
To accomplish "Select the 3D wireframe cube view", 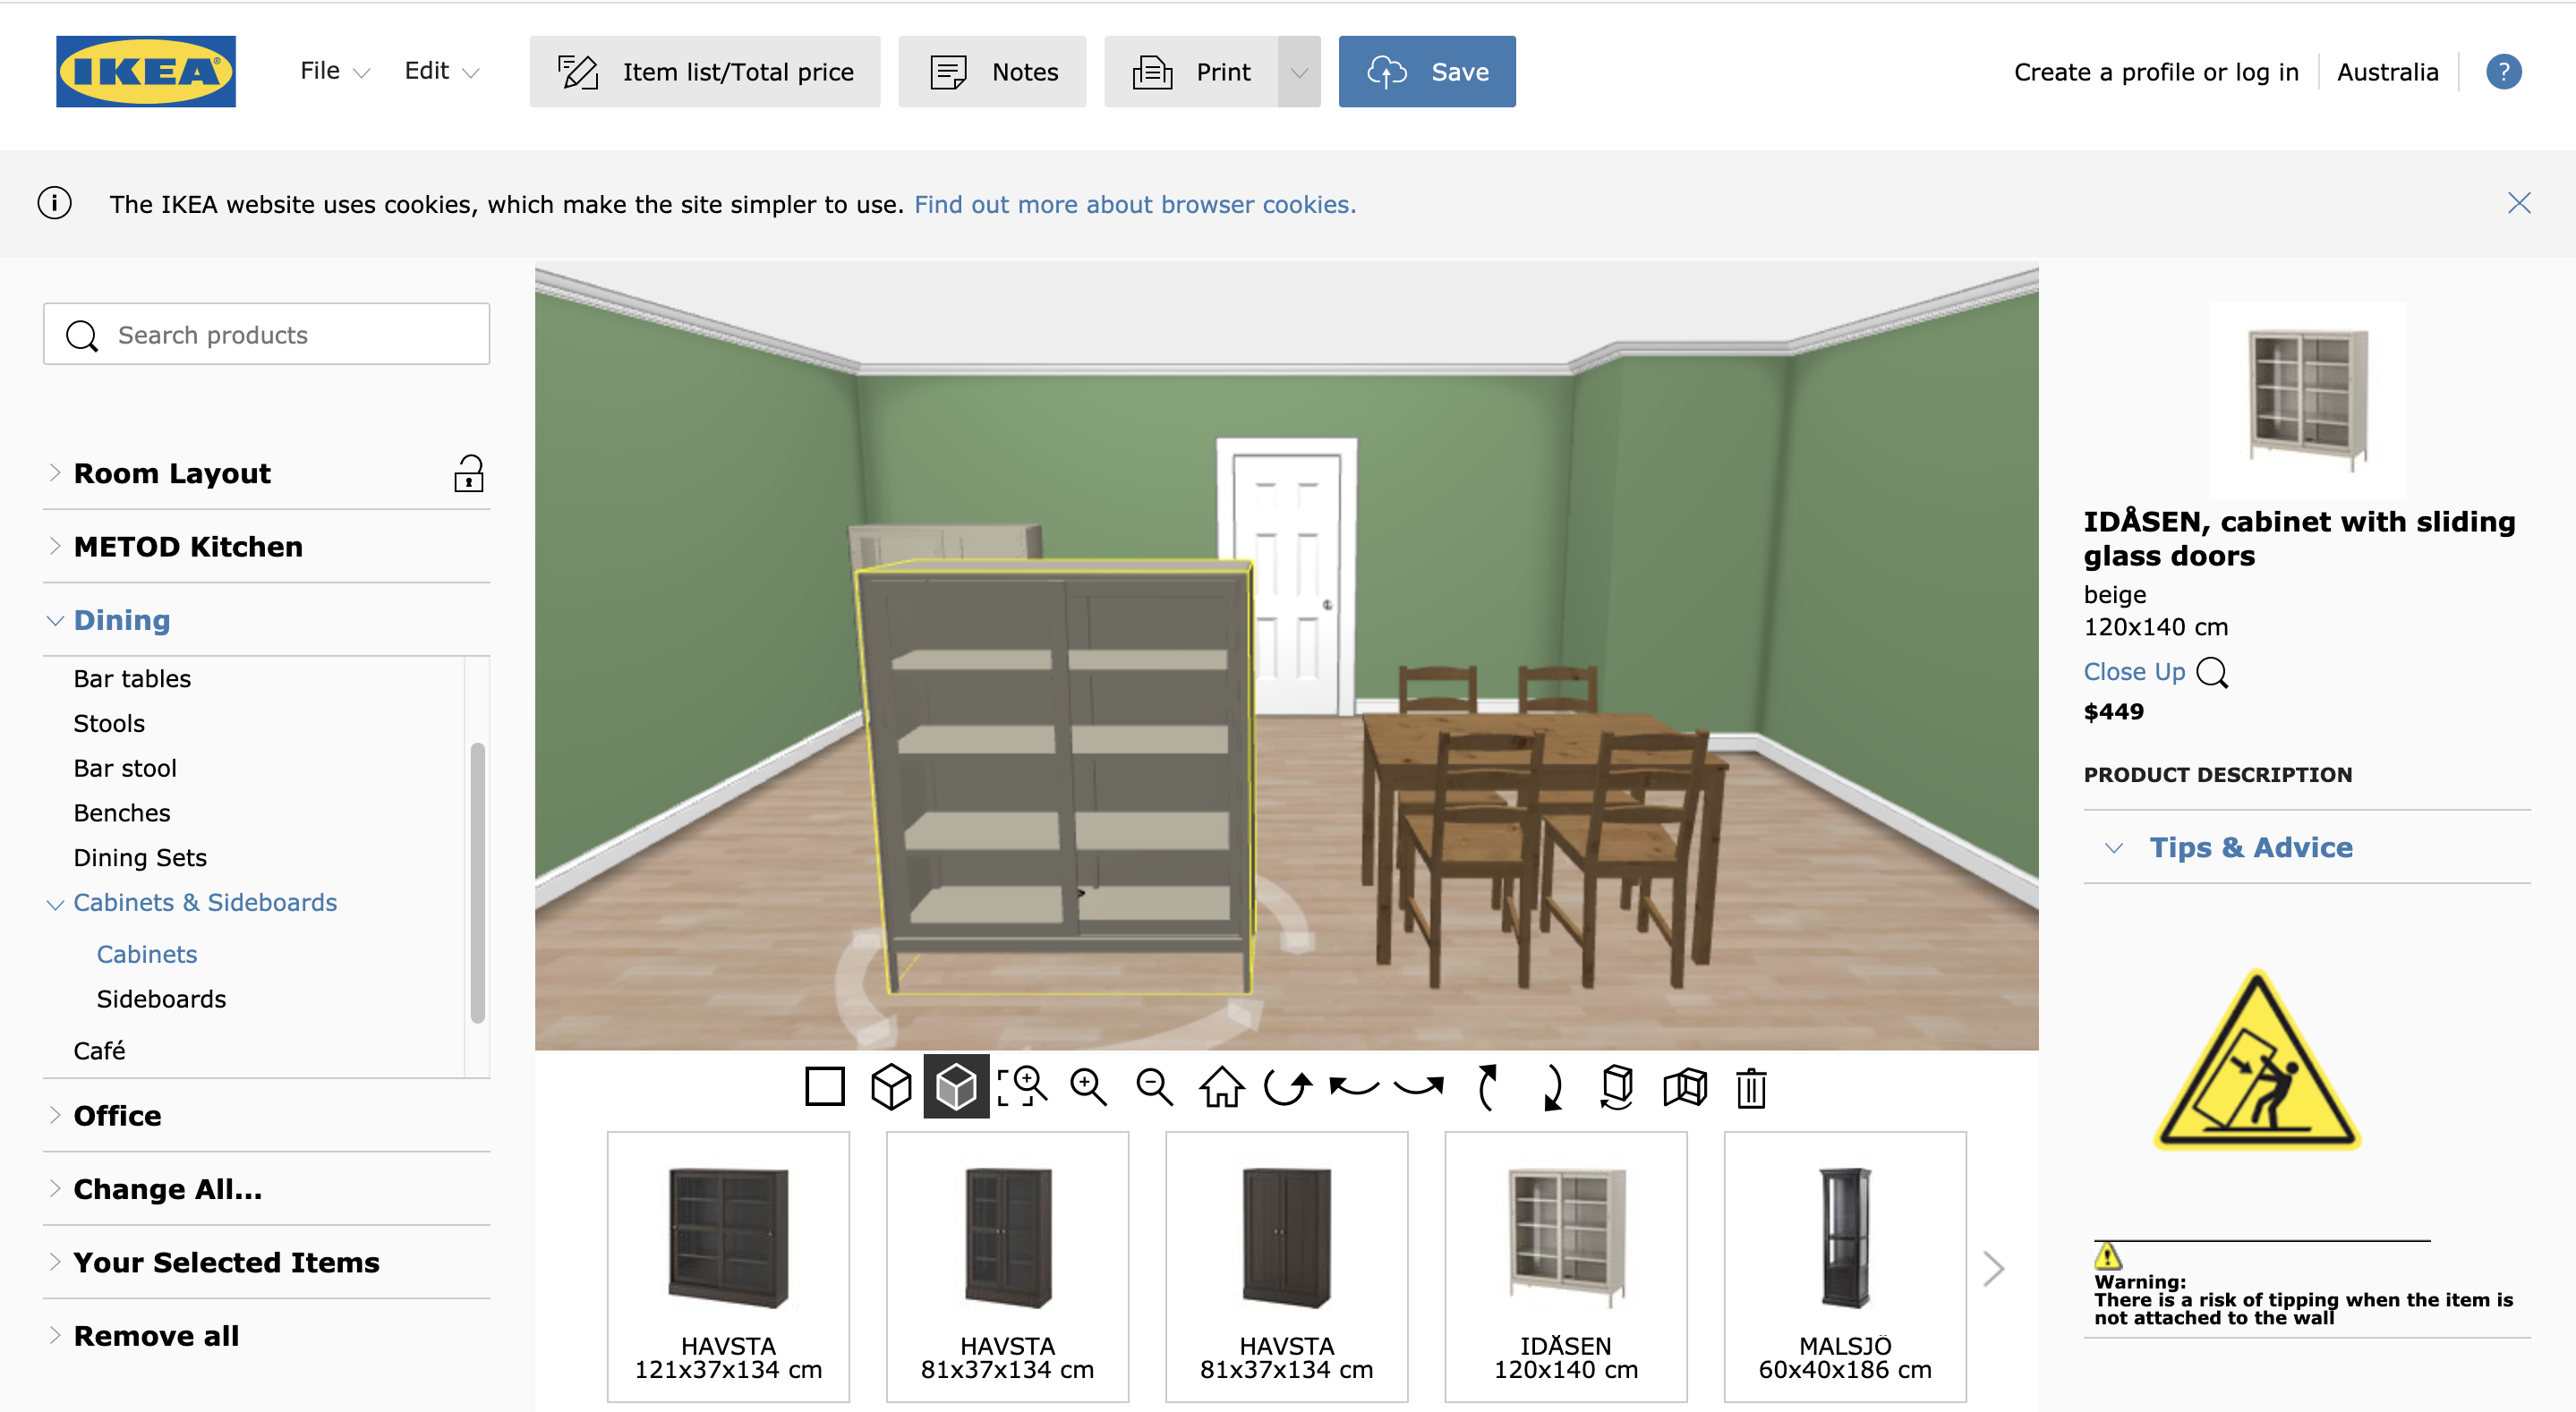I will pos(890,1087).
